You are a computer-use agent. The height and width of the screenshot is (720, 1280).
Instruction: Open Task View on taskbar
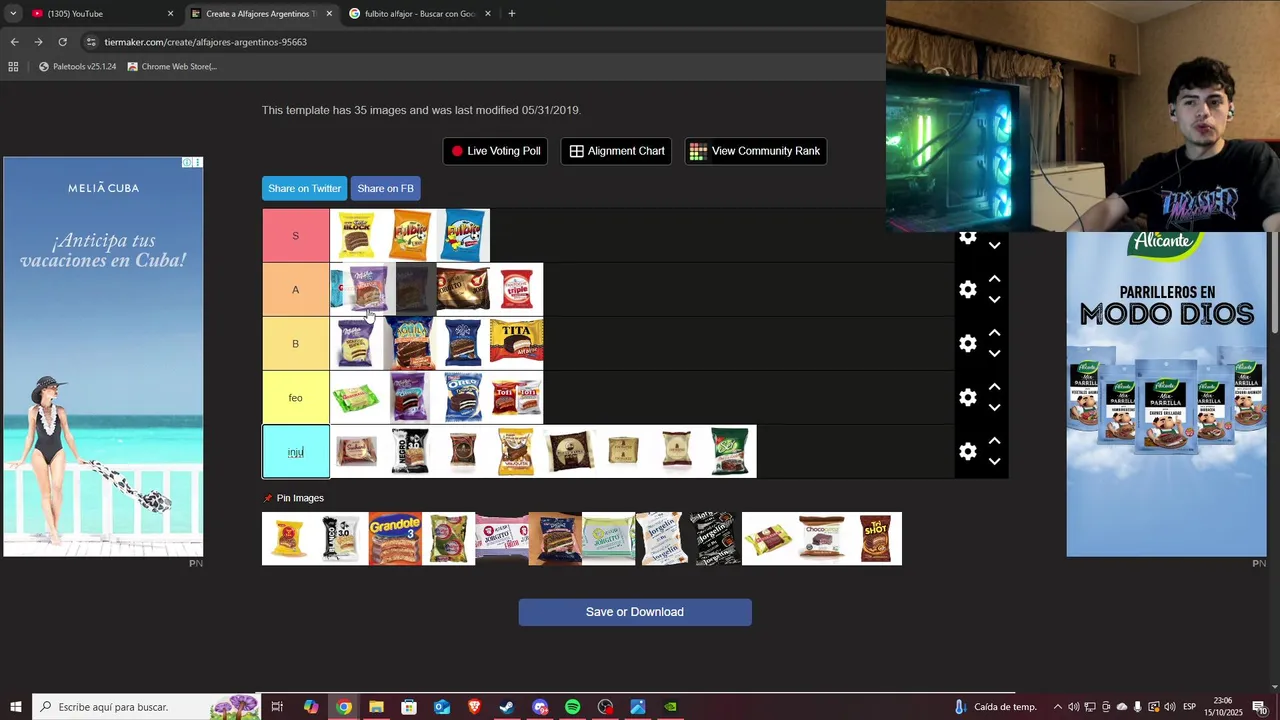click(277, 707)
